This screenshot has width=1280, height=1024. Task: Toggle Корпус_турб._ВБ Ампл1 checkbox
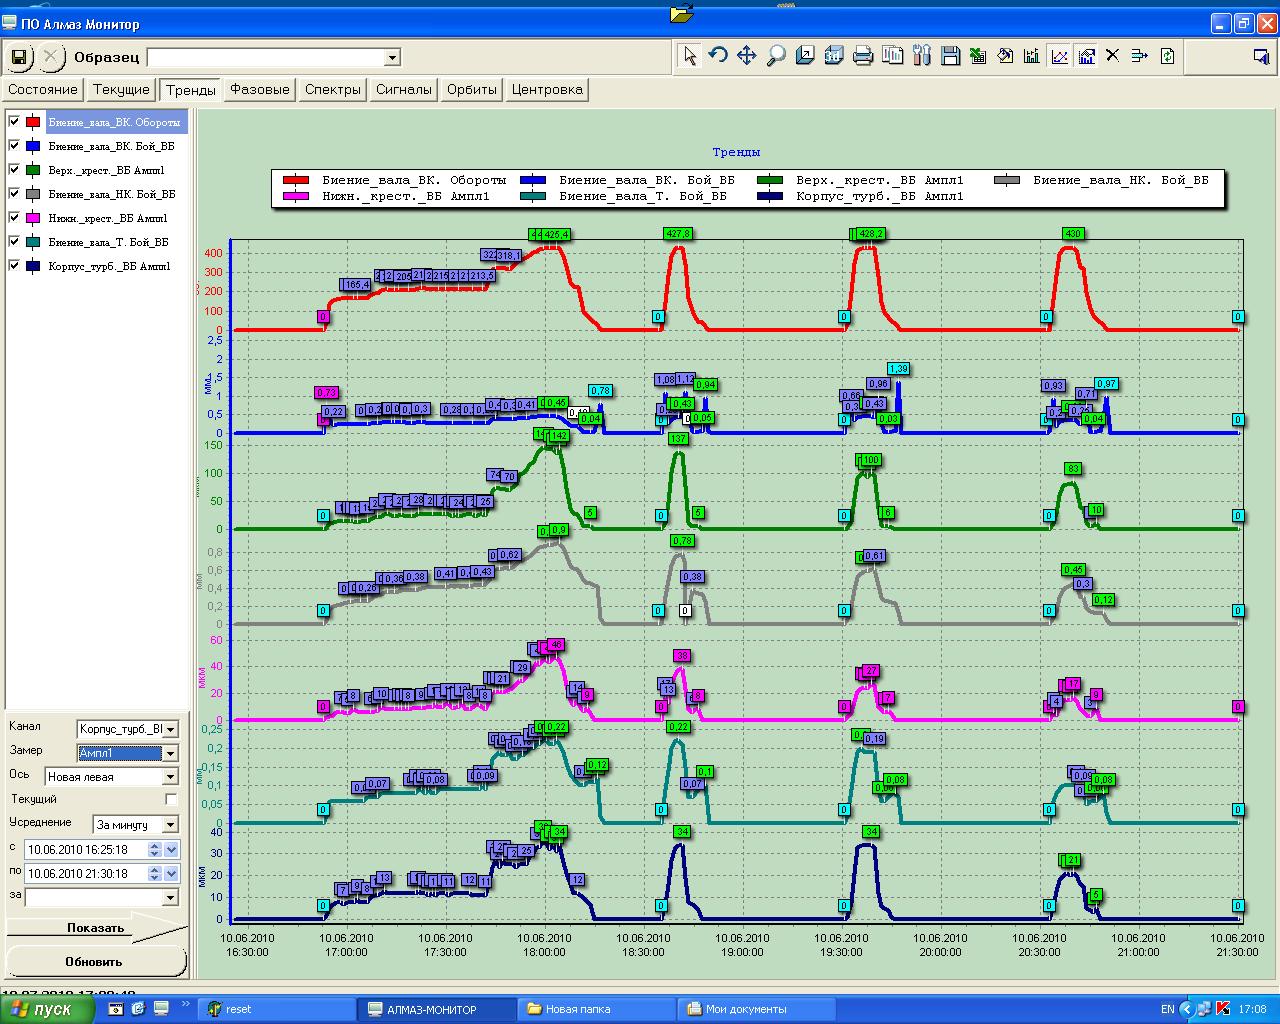click(x=14, y=266)
